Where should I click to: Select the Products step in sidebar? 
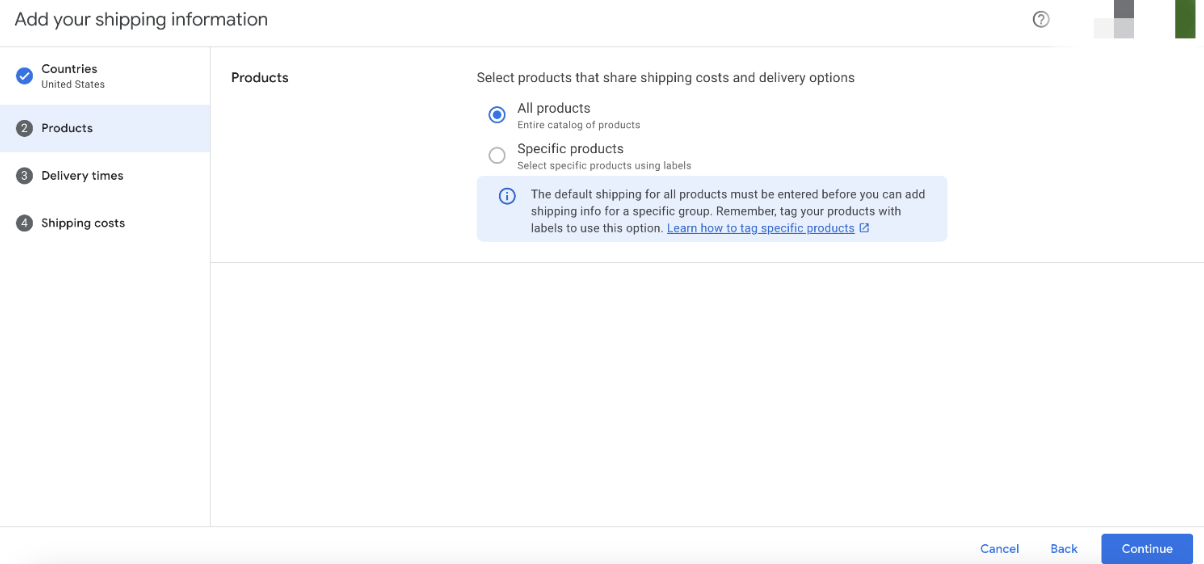pos(105,128)
